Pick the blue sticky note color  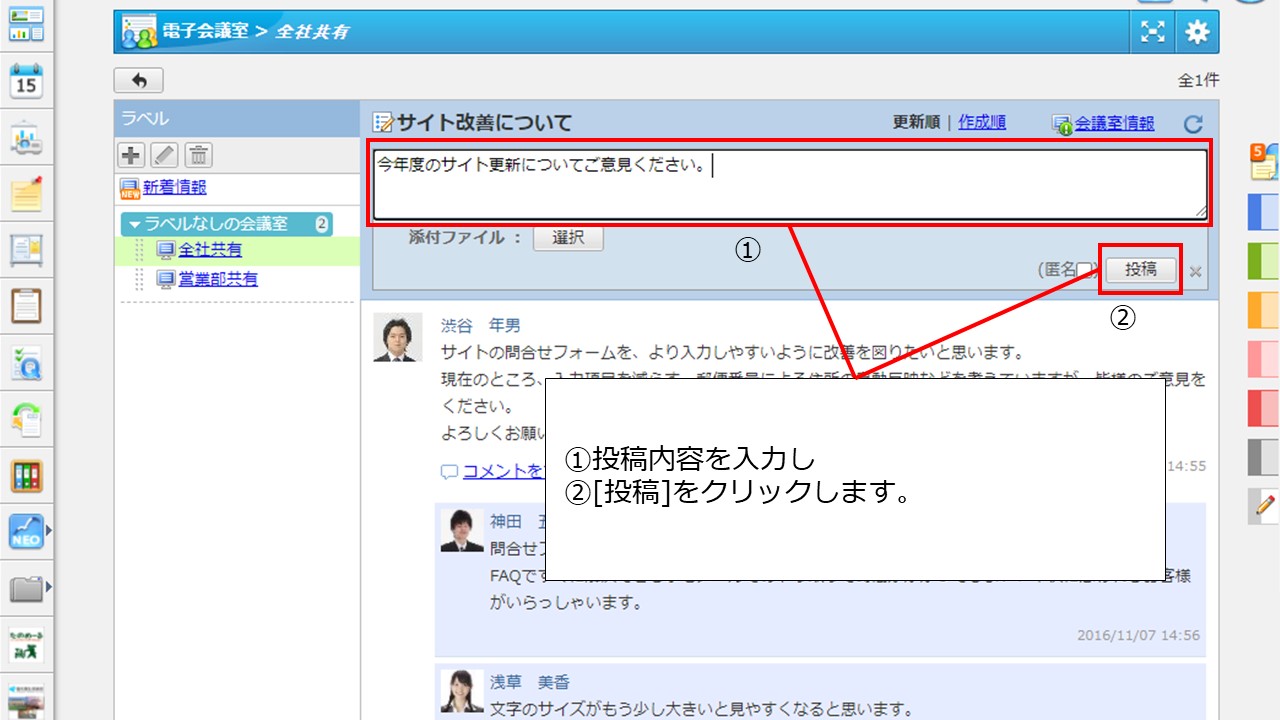[x=1264, y=212]
